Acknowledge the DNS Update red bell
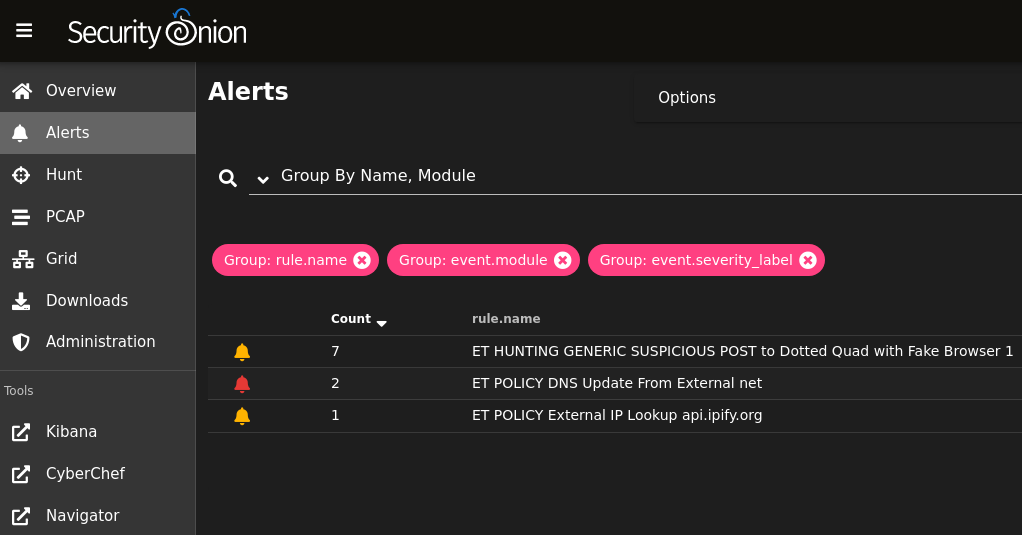The image size is (1022, 535). pos(242,384)
